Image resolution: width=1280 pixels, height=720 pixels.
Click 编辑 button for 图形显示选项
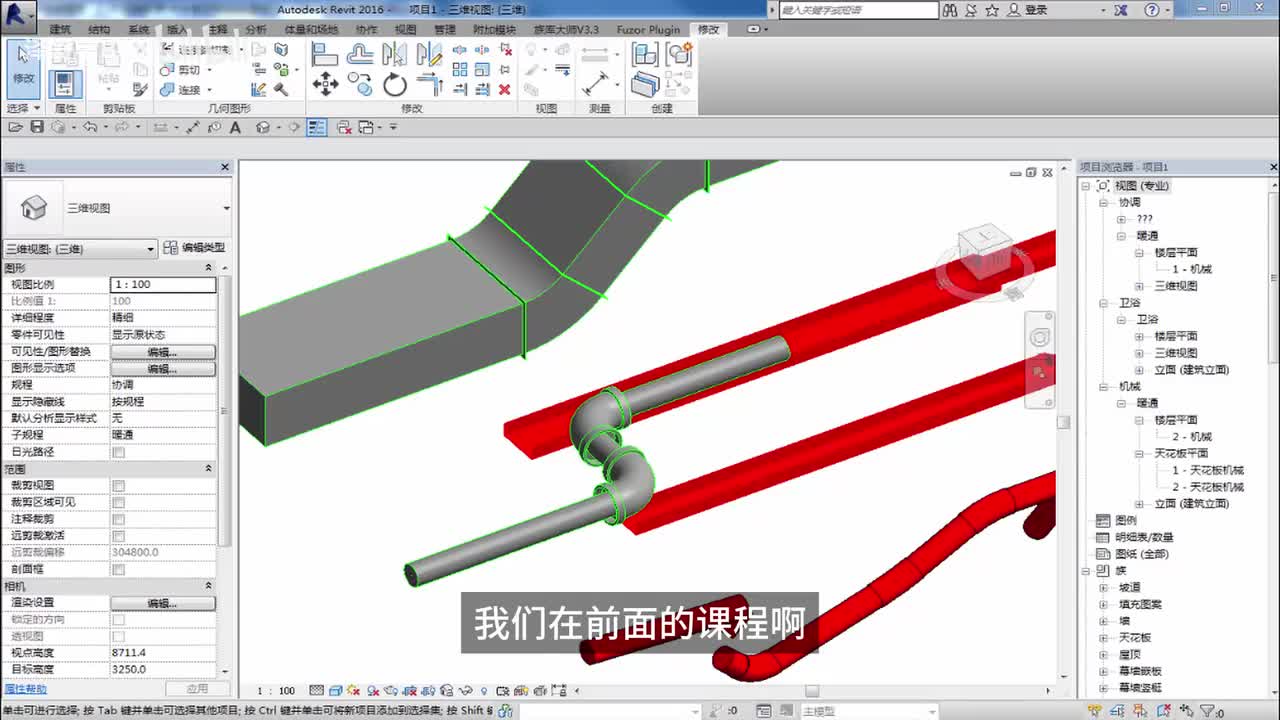pyautogui.click(x=162, y=369)
